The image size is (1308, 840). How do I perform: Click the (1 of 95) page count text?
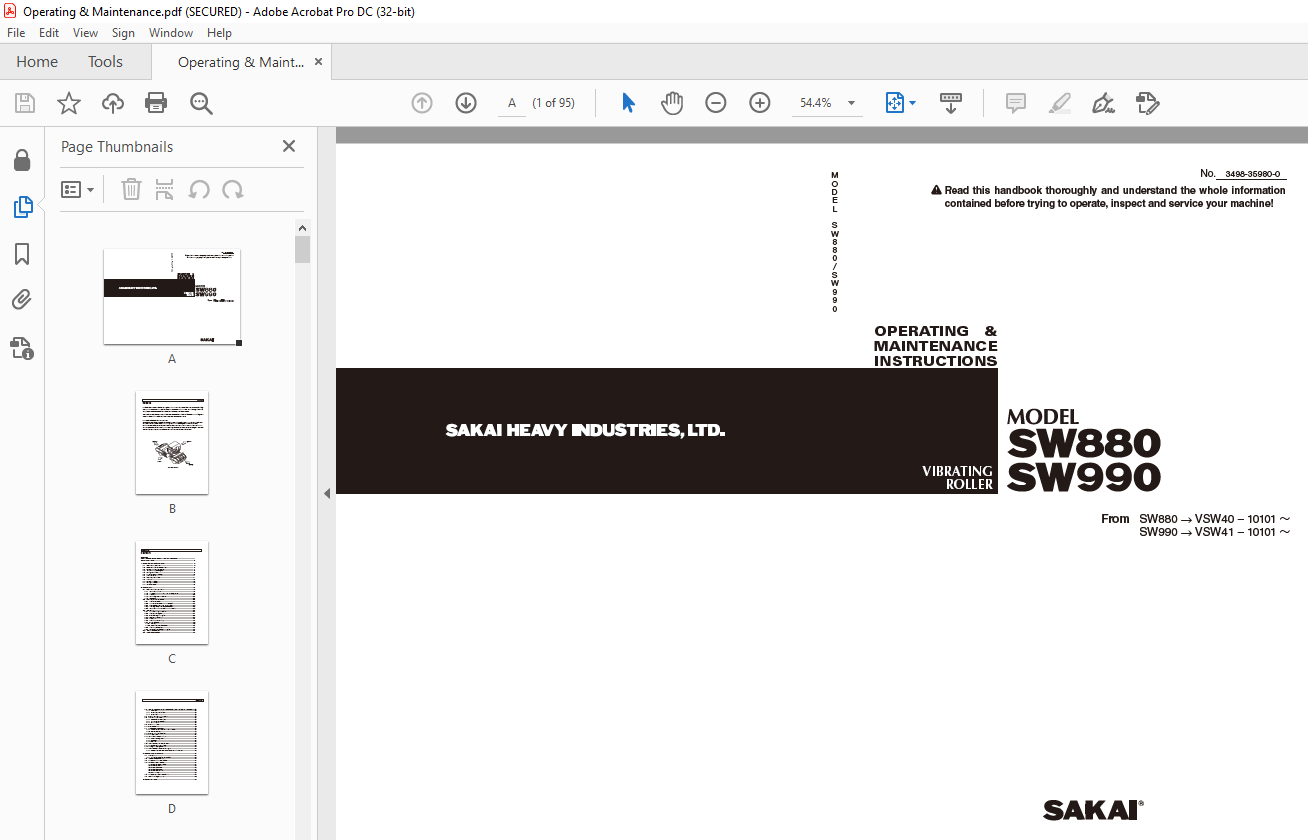click(553, 103)
